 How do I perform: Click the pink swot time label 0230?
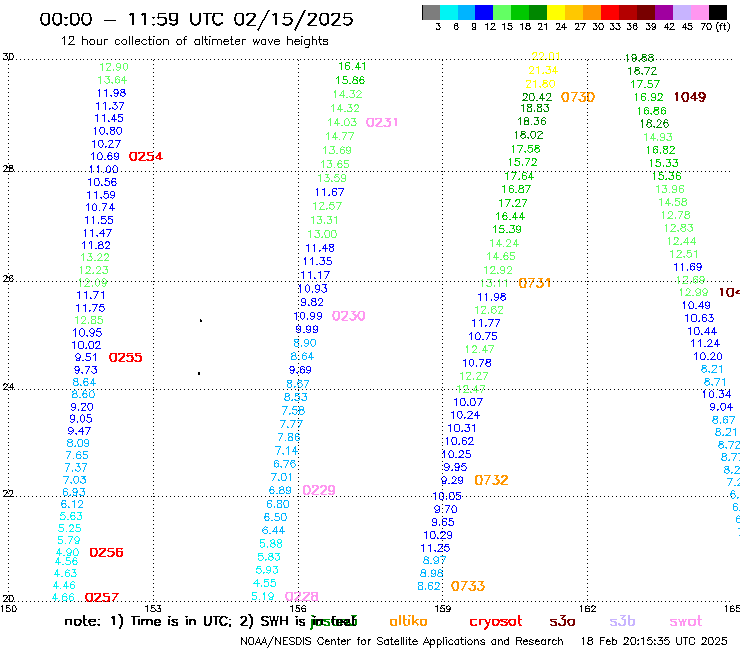coord(349,316)
